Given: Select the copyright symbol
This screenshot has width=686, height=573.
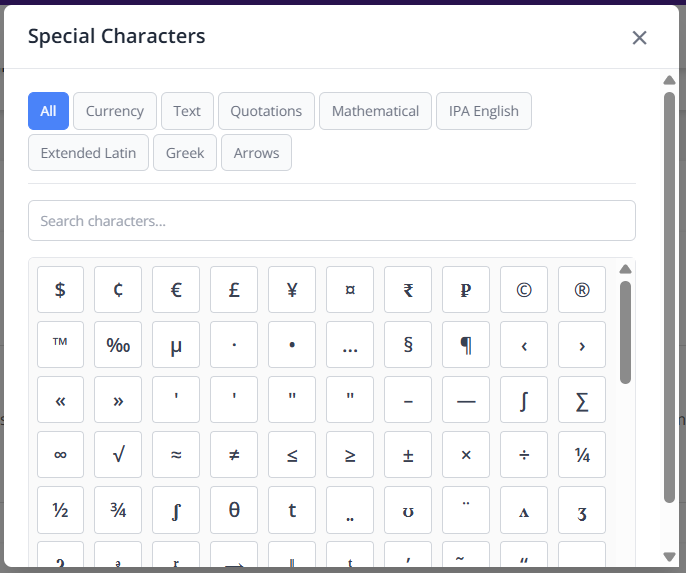Looking at the screenshot, I should coord(524,290).
